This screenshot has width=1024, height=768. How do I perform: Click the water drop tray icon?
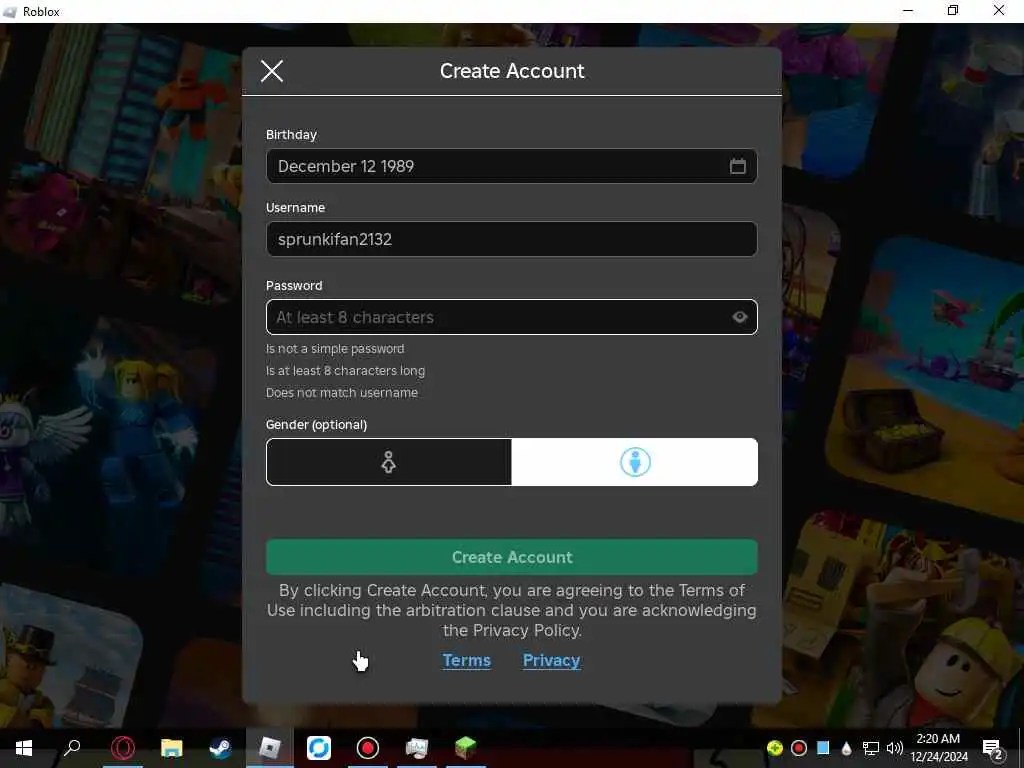pyautogui.click(x=846, y=748)
